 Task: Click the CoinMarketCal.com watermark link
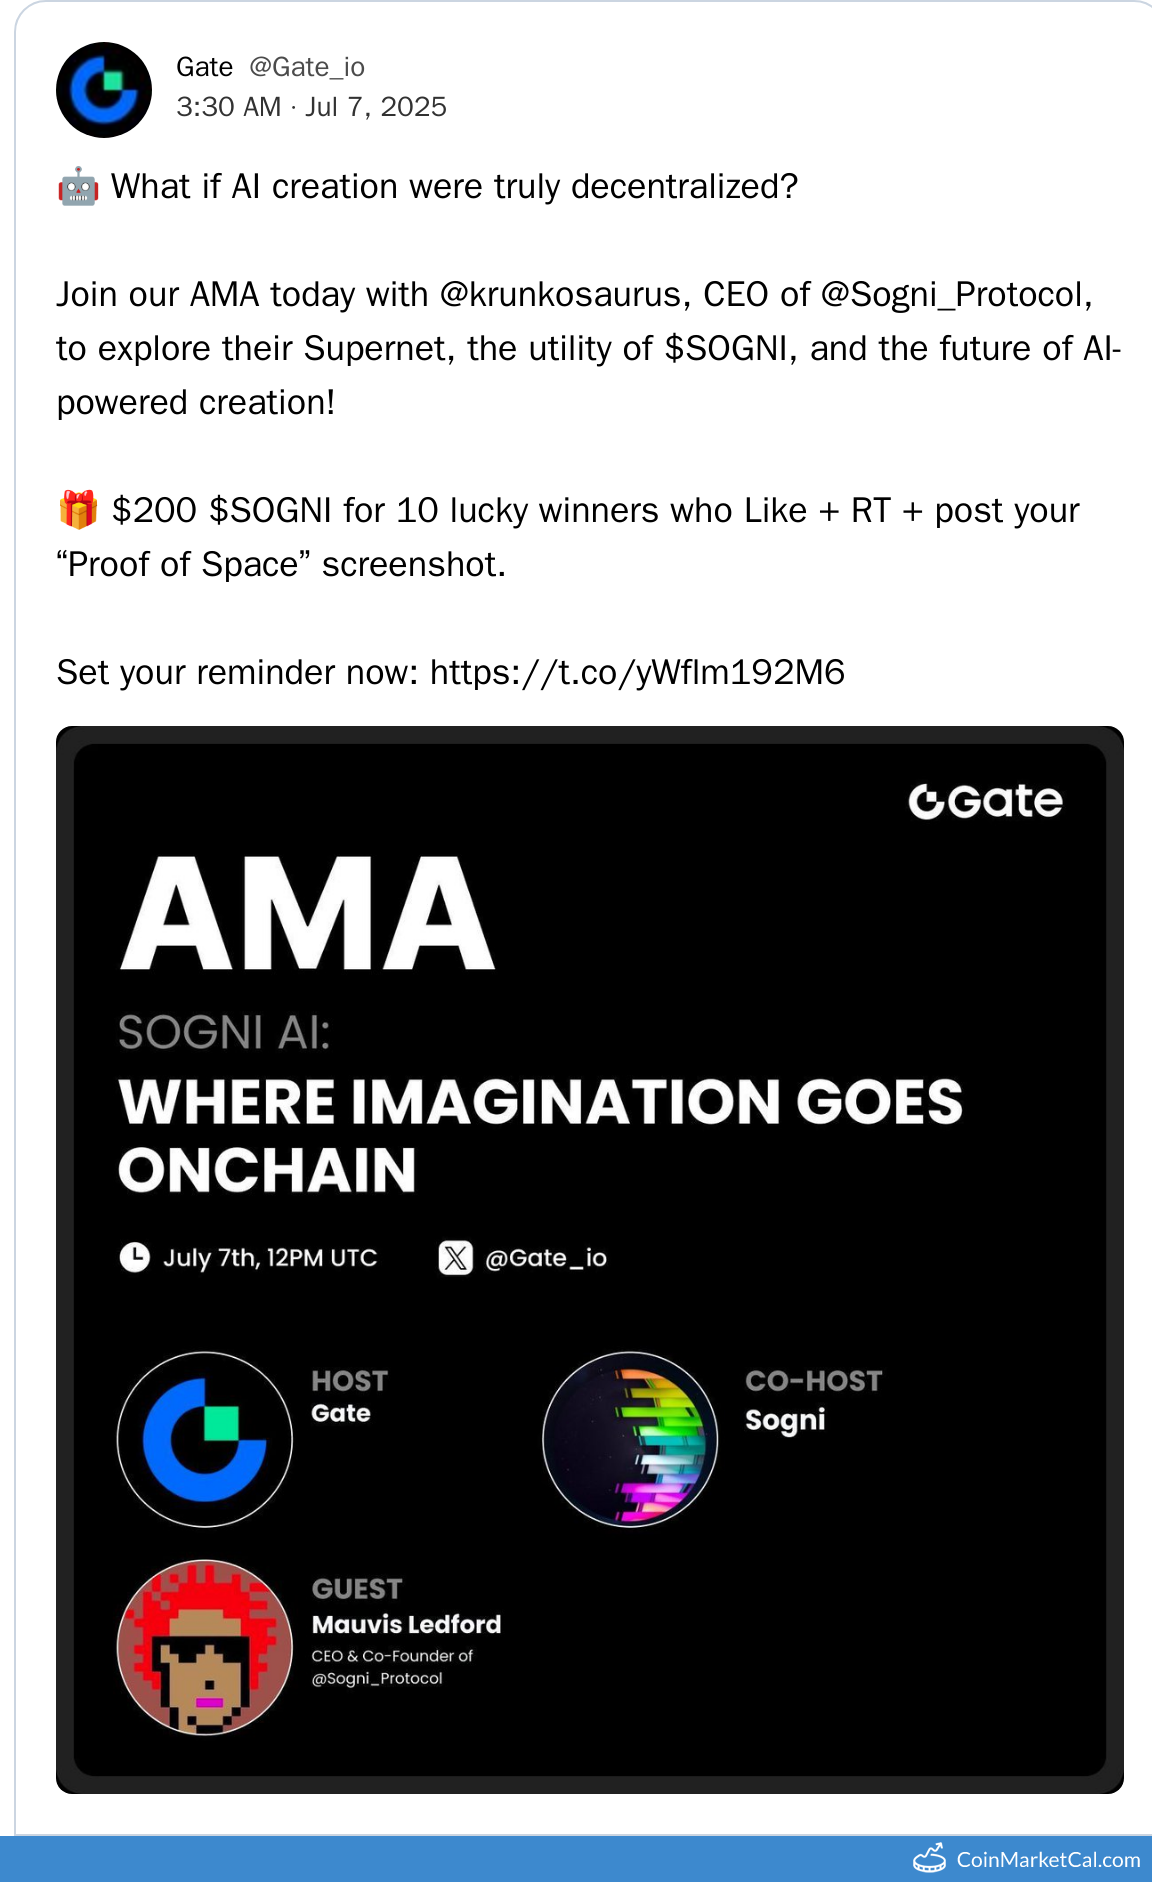(x=1048, y=1860)
